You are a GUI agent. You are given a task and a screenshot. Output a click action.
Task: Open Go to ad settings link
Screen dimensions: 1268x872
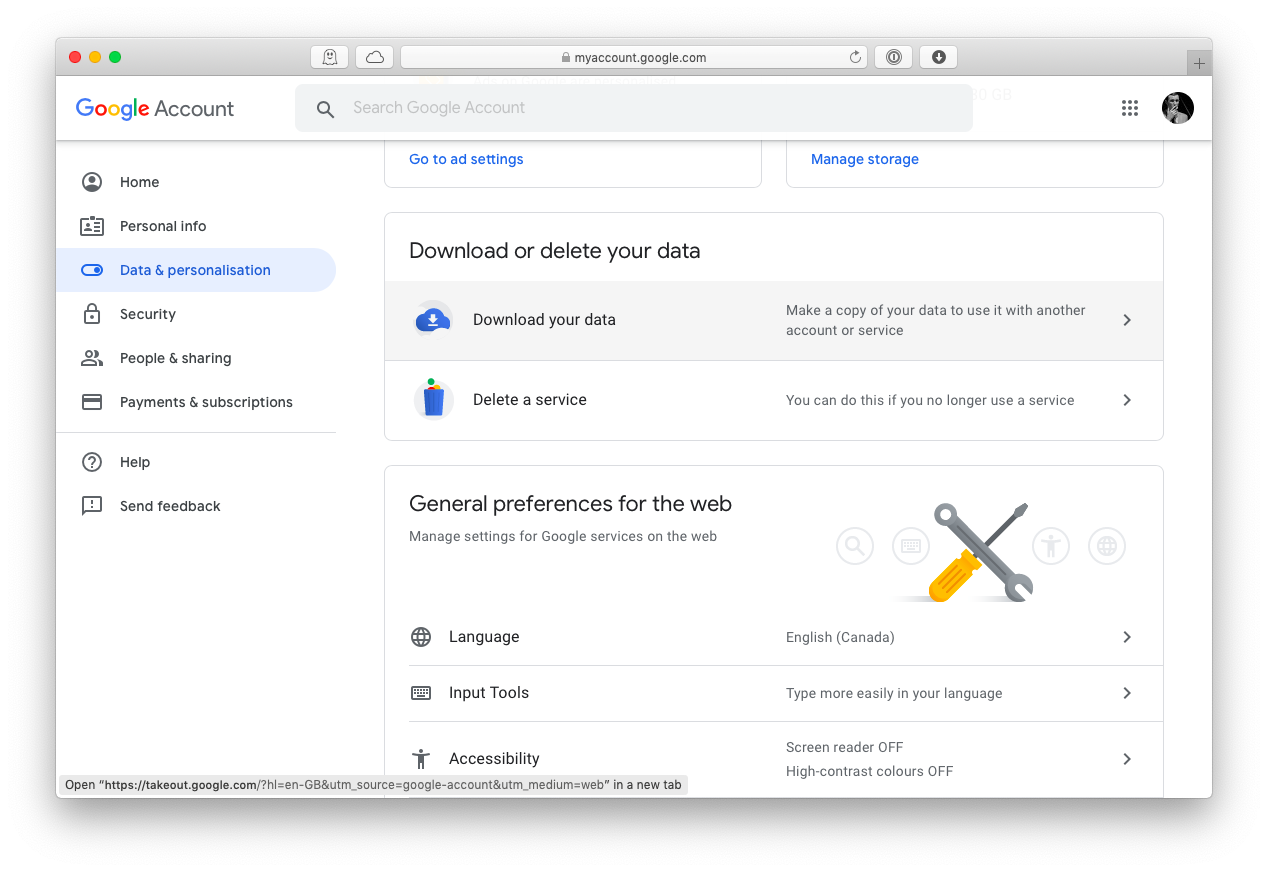(x=466, y=158)
